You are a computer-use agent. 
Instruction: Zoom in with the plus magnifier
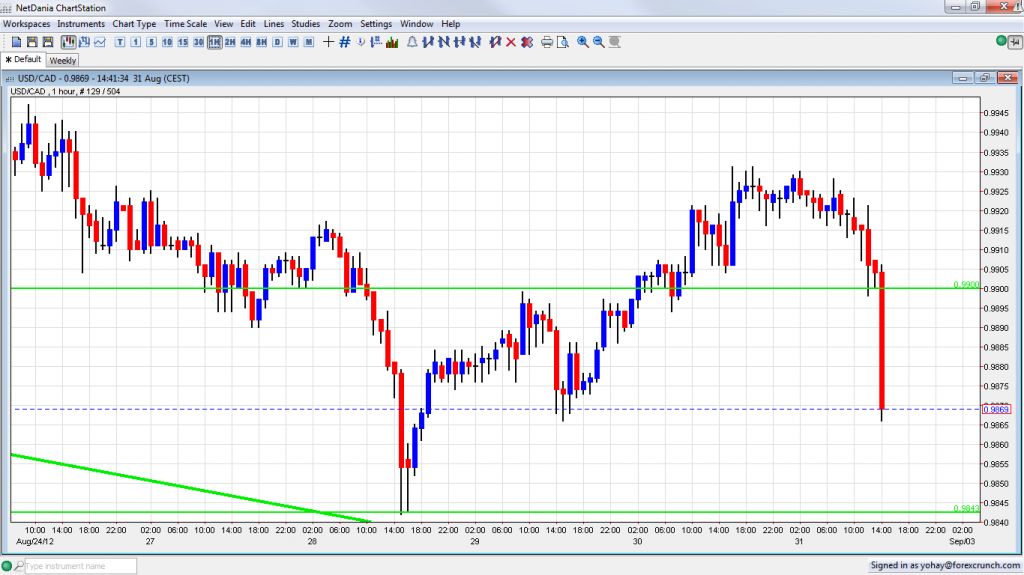pos(583,42)
